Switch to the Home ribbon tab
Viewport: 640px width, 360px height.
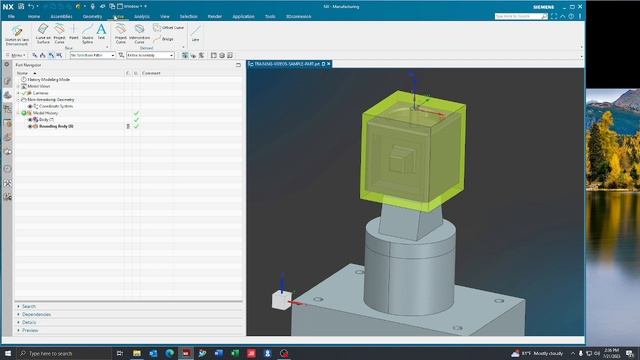[34, 16]
